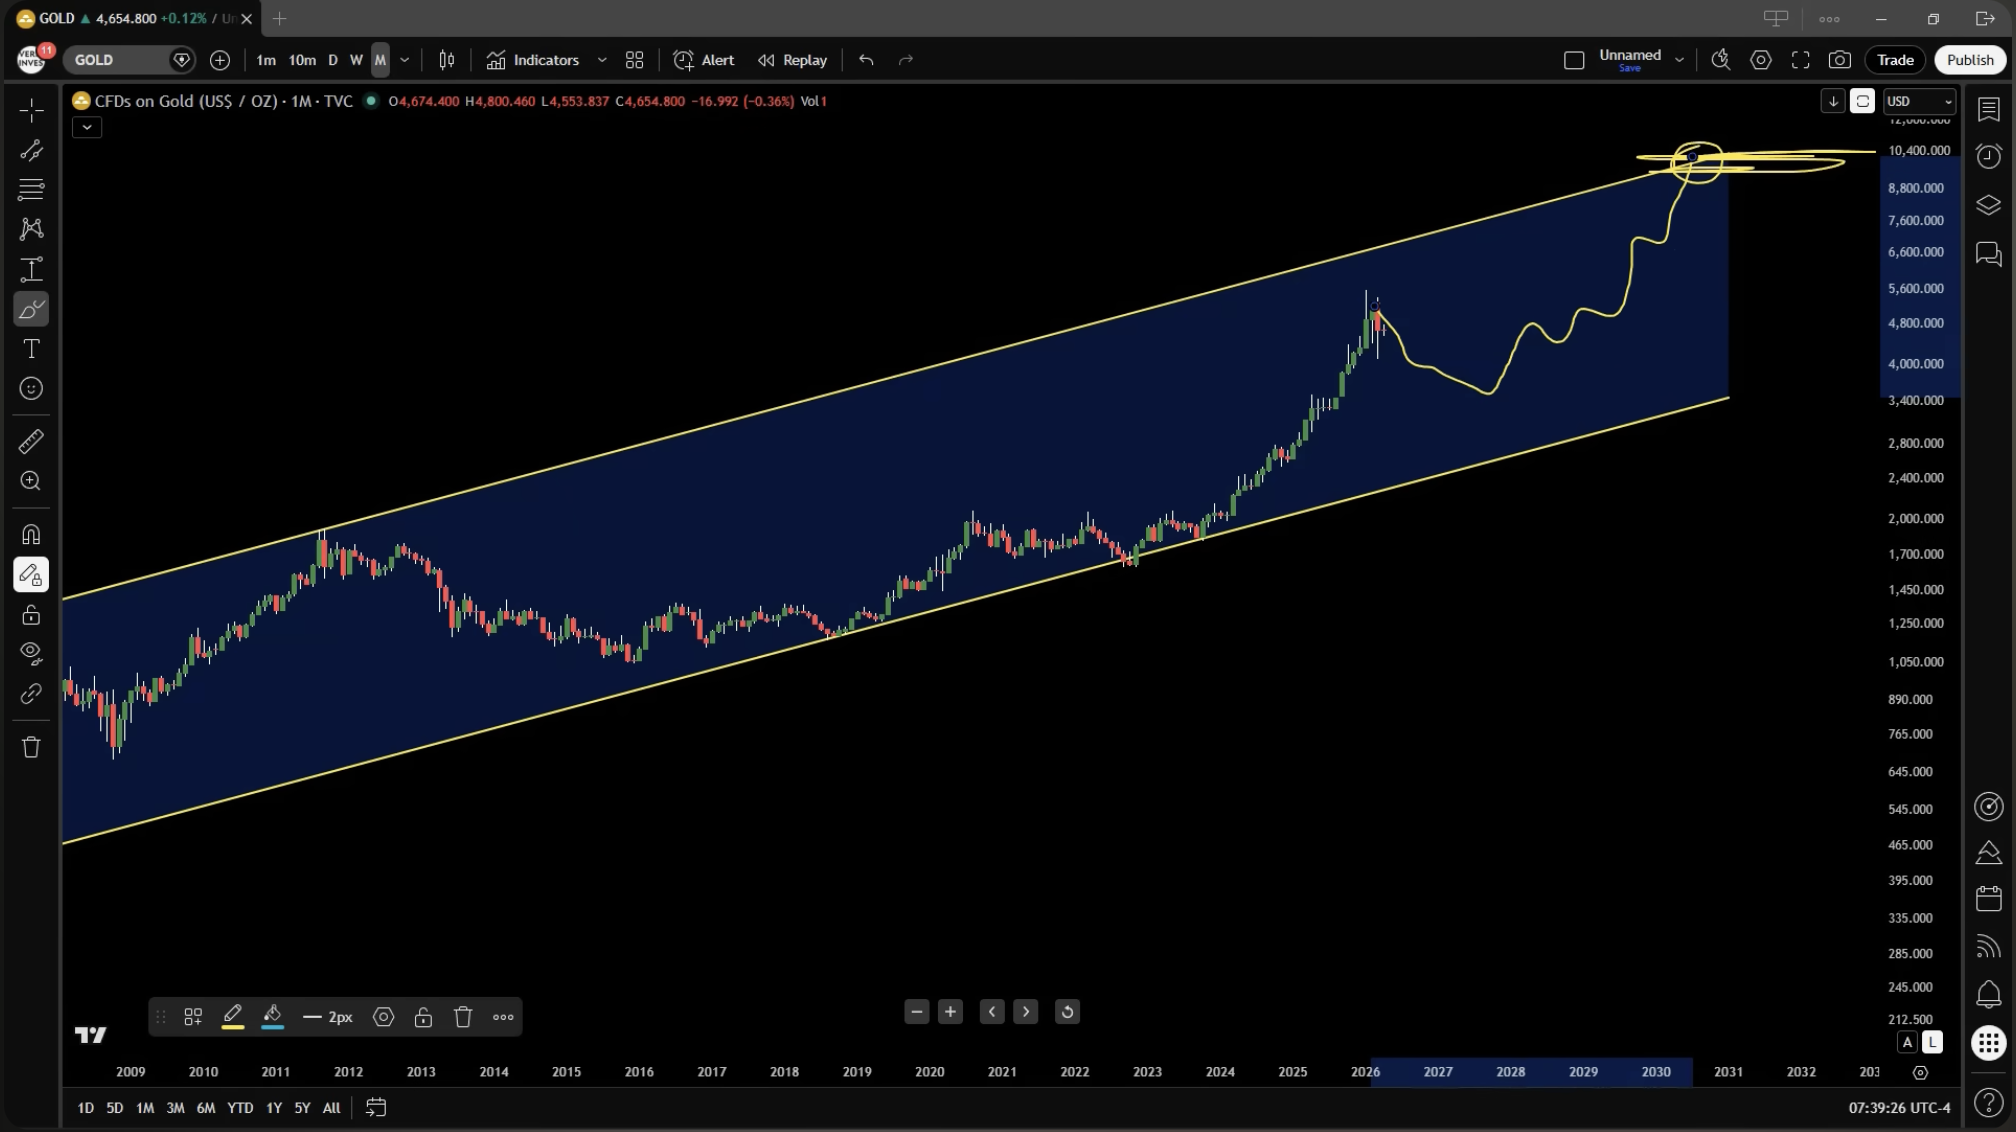This screenshot has width=2016, height=1132.
Task: Click the Trade button
Action: [x=1894, y=60]
